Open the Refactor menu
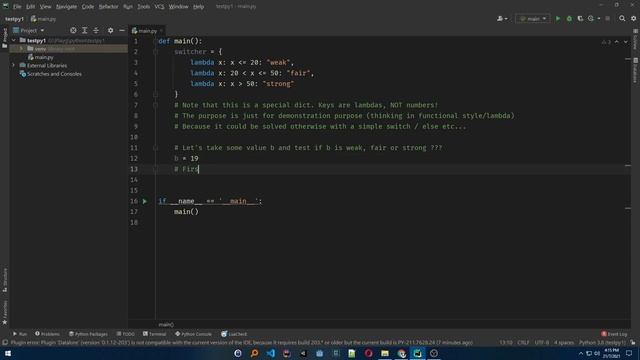Viewport: 640px width, 360px height. pyautogui.click(x=108, y=7)
